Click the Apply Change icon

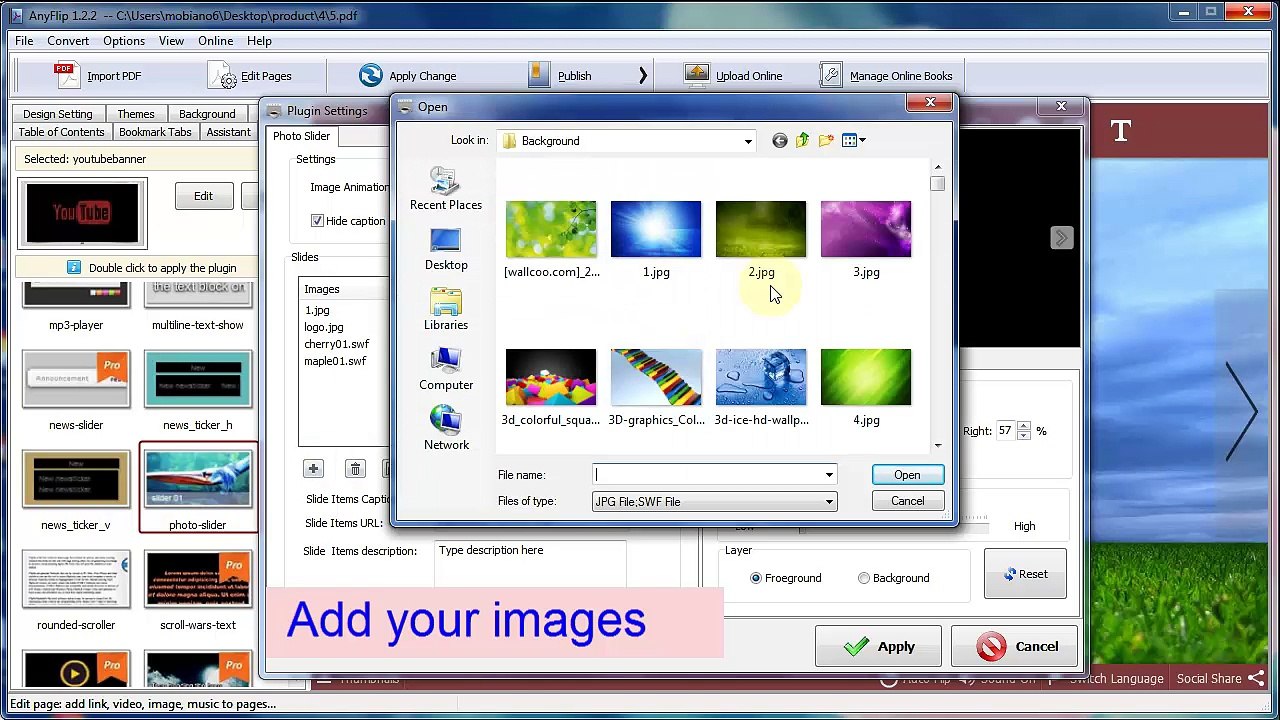pyautogui.click(x=371, y=75)
